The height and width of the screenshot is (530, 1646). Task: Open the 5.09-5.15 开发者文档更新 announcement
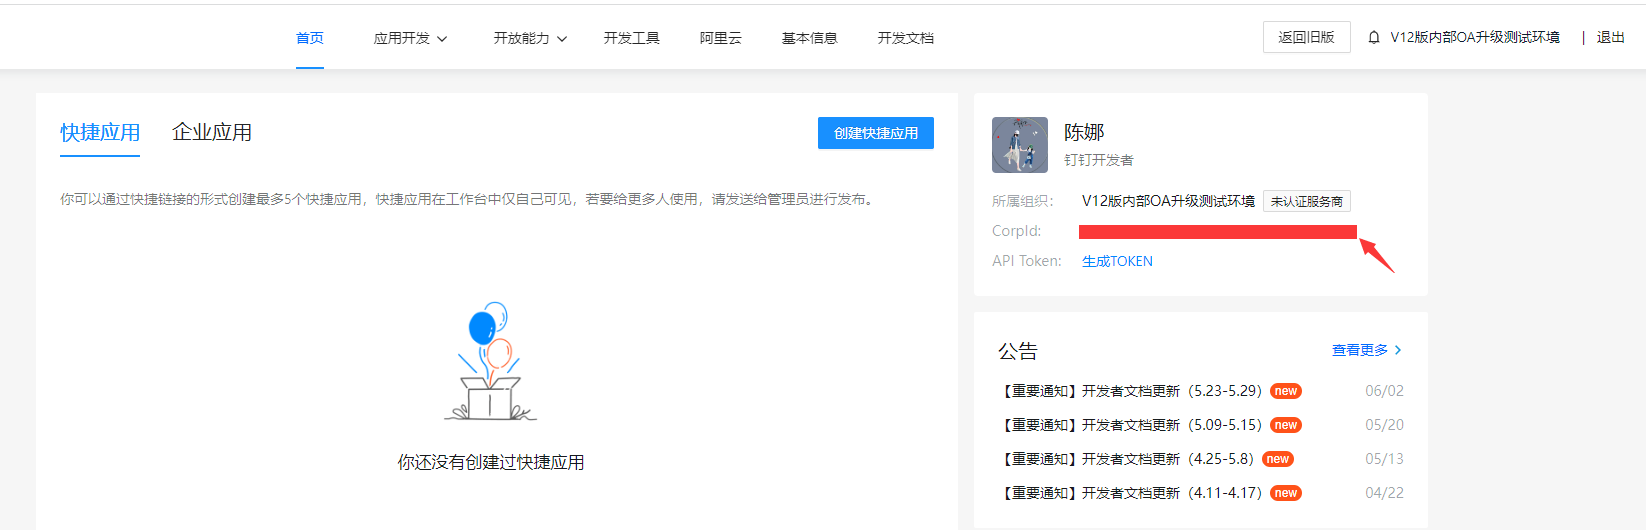point(1132,425)
